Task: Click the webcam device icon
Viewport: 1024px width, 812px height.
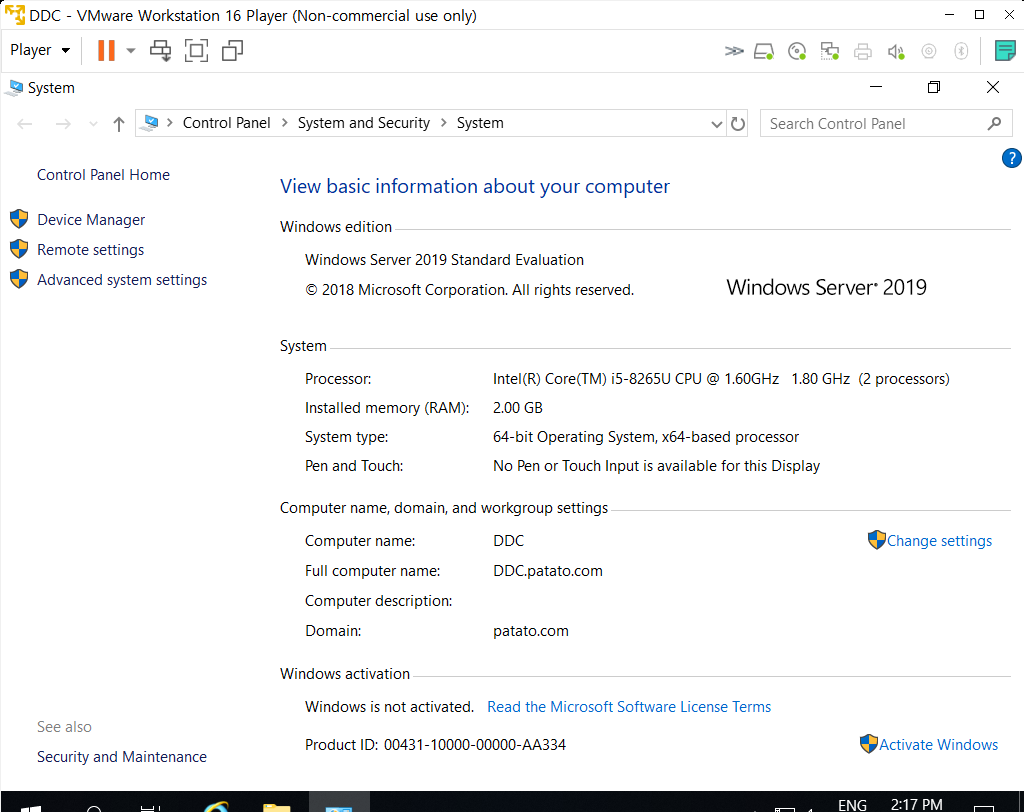Action: coord(929,51)
